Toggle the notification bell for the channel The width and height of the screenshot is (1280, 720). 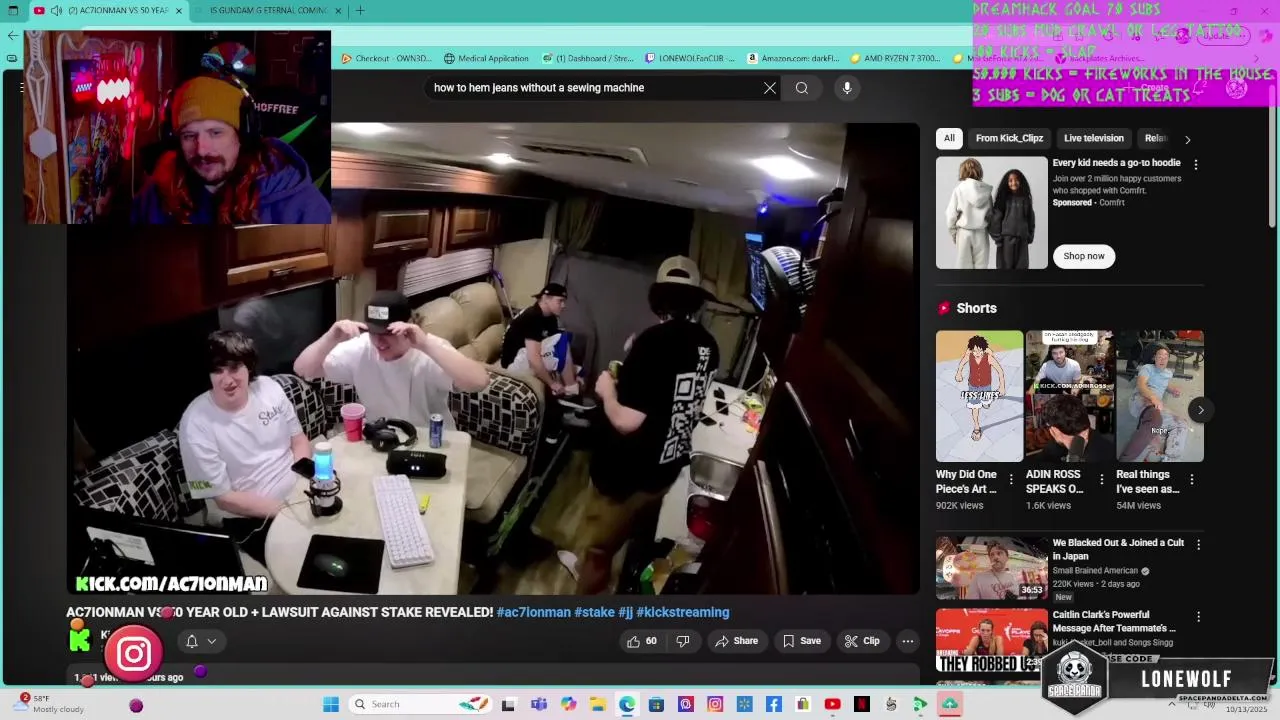(x=192, y=641)
